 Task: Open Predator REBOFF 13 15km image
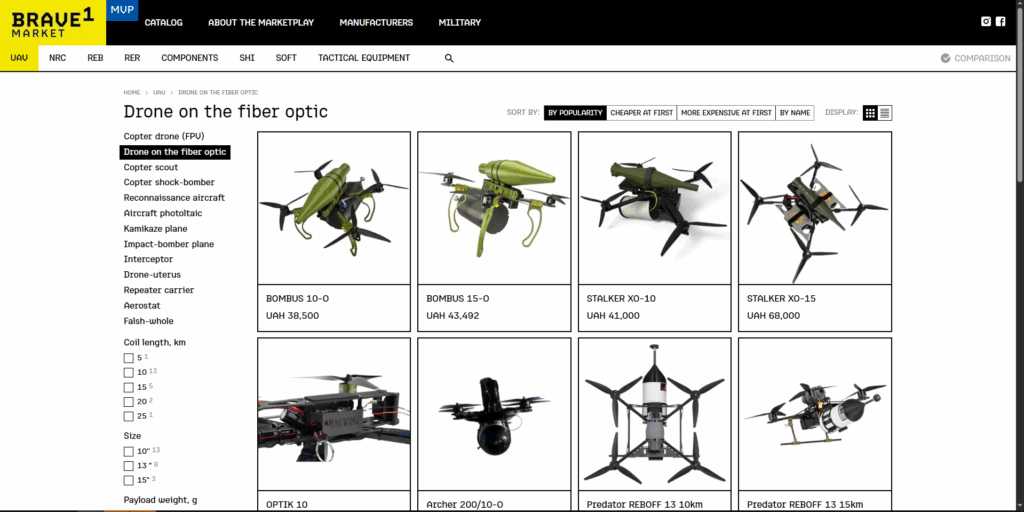[x=814, y=414]
